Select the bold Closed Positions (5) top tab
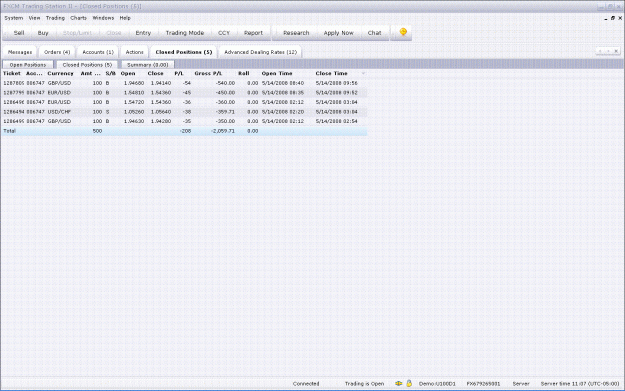 184,52
